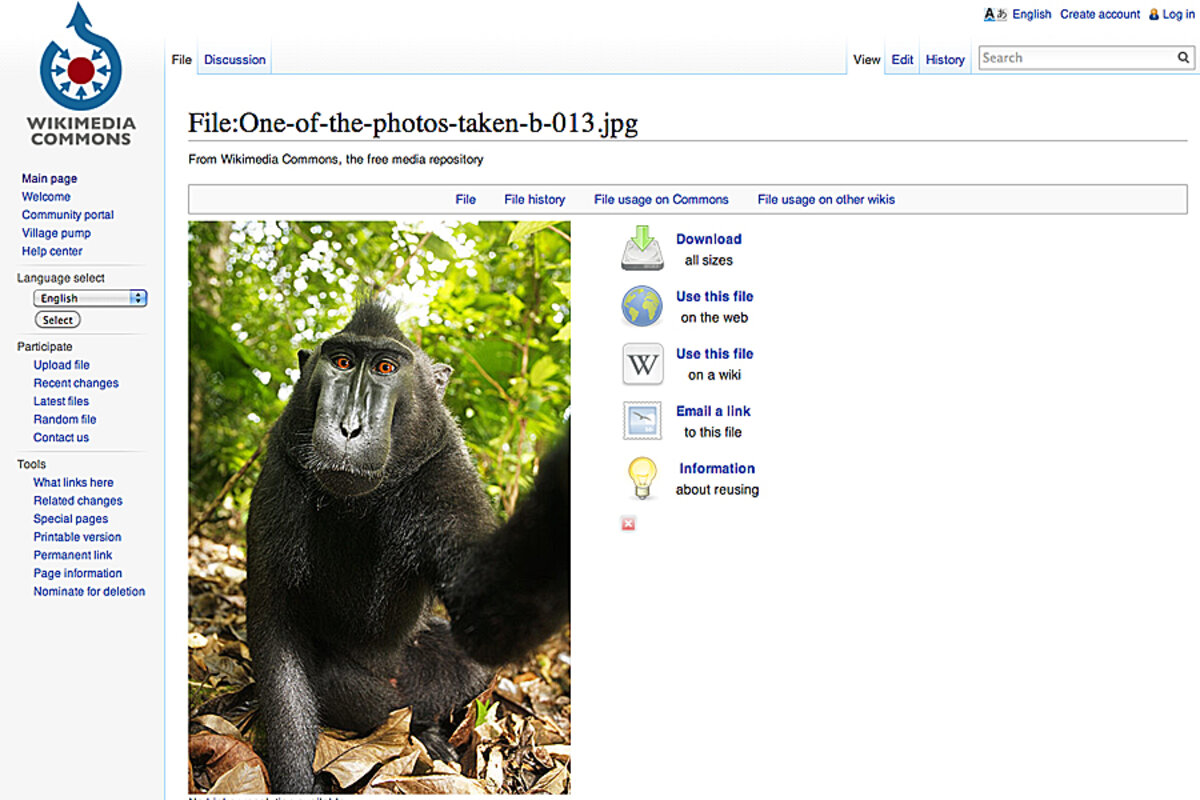Click Log in link
The height and width of the screenshot is (800, 1200).
pyautogui.click(x=1179, y=15)
